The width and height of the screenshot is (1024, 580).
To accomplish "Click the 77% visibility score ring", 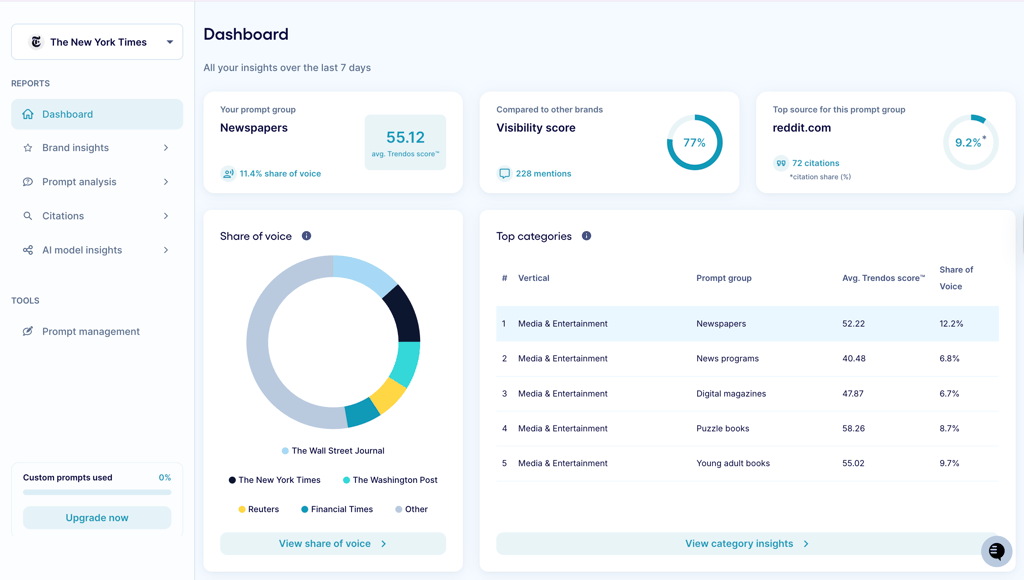I will pos(694,142).
